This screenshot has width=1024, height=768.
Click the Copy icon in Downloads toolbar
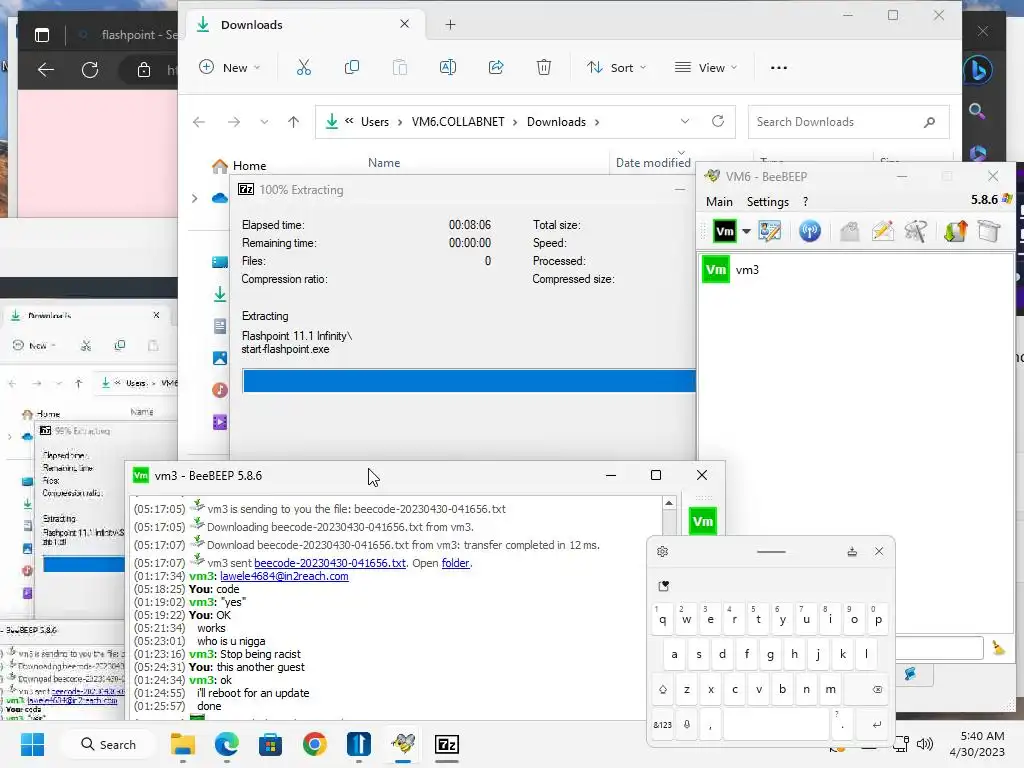click(351, 67)
